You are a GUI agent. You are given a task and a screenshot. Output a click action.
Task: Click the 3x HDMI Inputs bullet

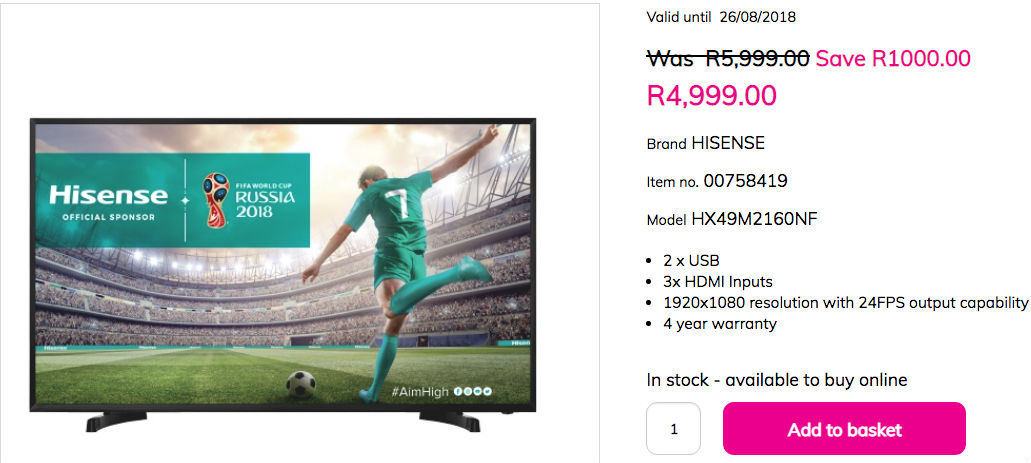[717, 282]
